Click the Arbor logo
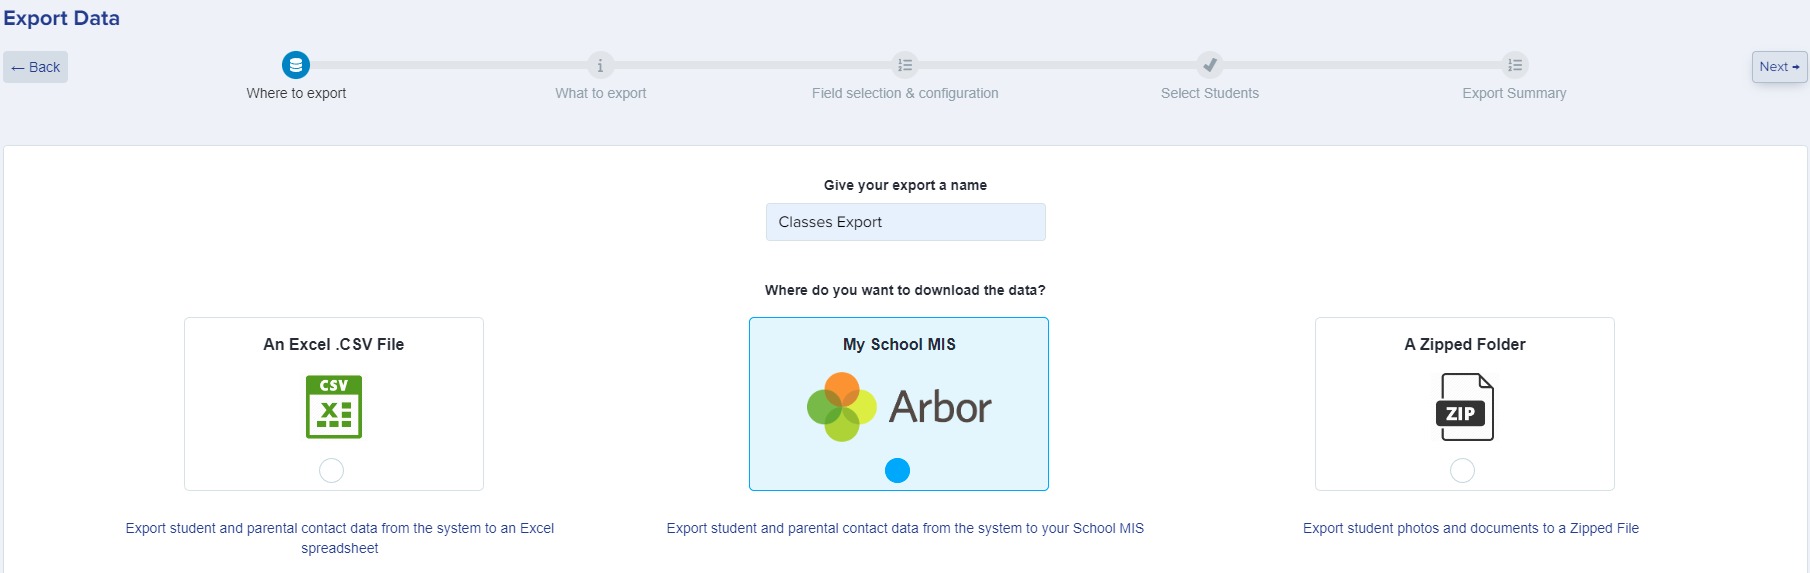The width and height of the screenshot is (1810, 573). [899, 407]
